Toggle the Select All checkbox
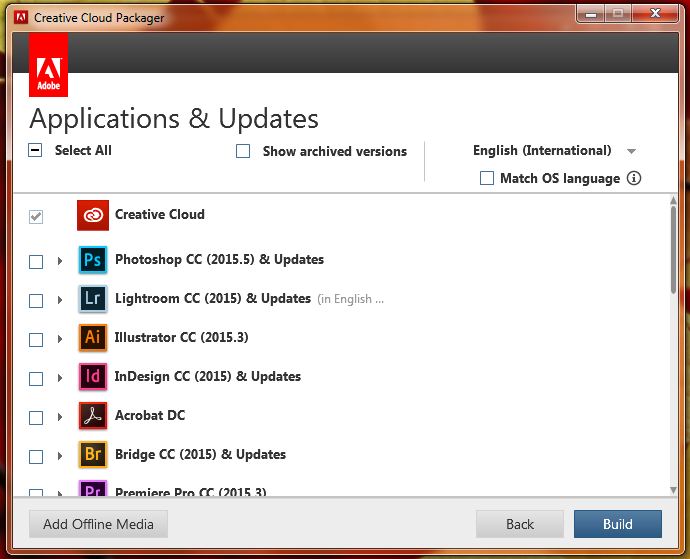The width and height of the screenshot is (690, 559). coord(35,151)
